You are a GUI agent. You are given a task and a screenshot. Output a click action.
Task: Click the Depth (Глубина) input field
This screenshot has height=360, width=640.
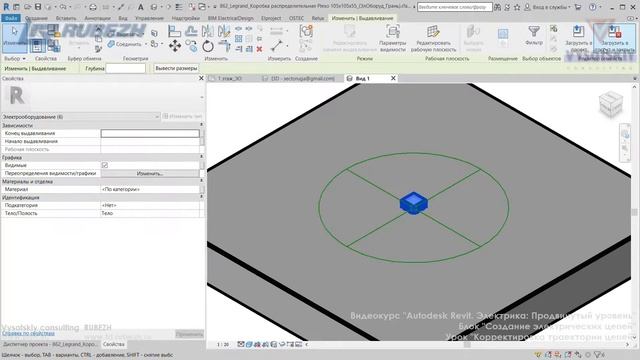(x=125, y=69)
